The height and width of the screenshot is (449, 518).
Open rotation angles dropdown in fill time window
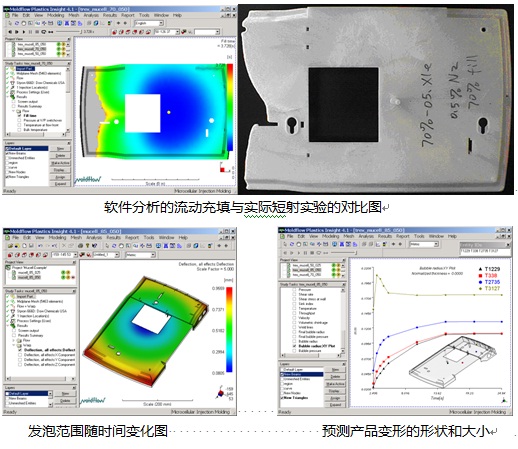pyautogui.click(x=178, y=32)
